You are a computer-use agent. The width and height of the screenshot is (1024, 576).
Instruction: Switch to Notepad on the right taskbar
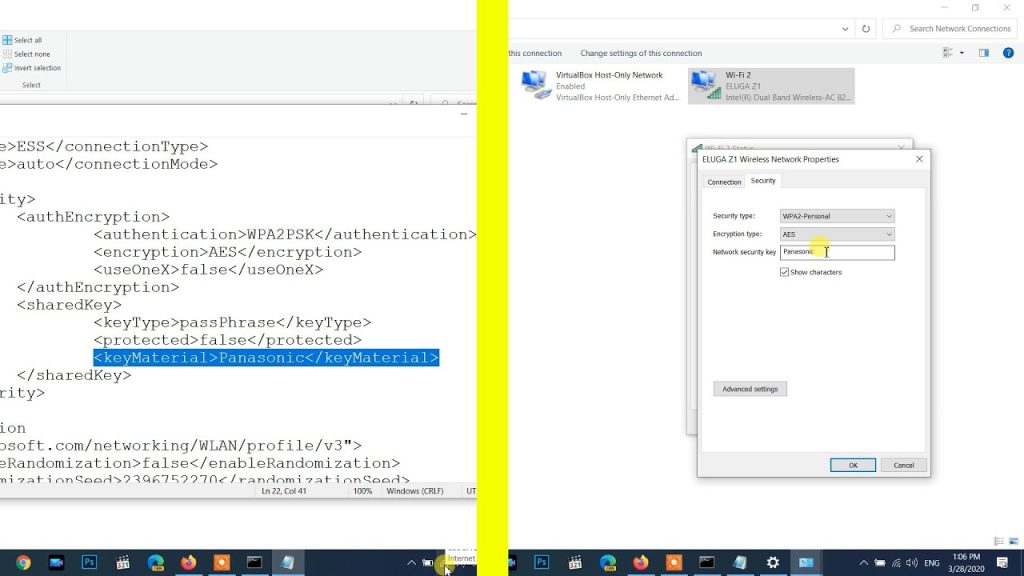[x=740, y=562]
